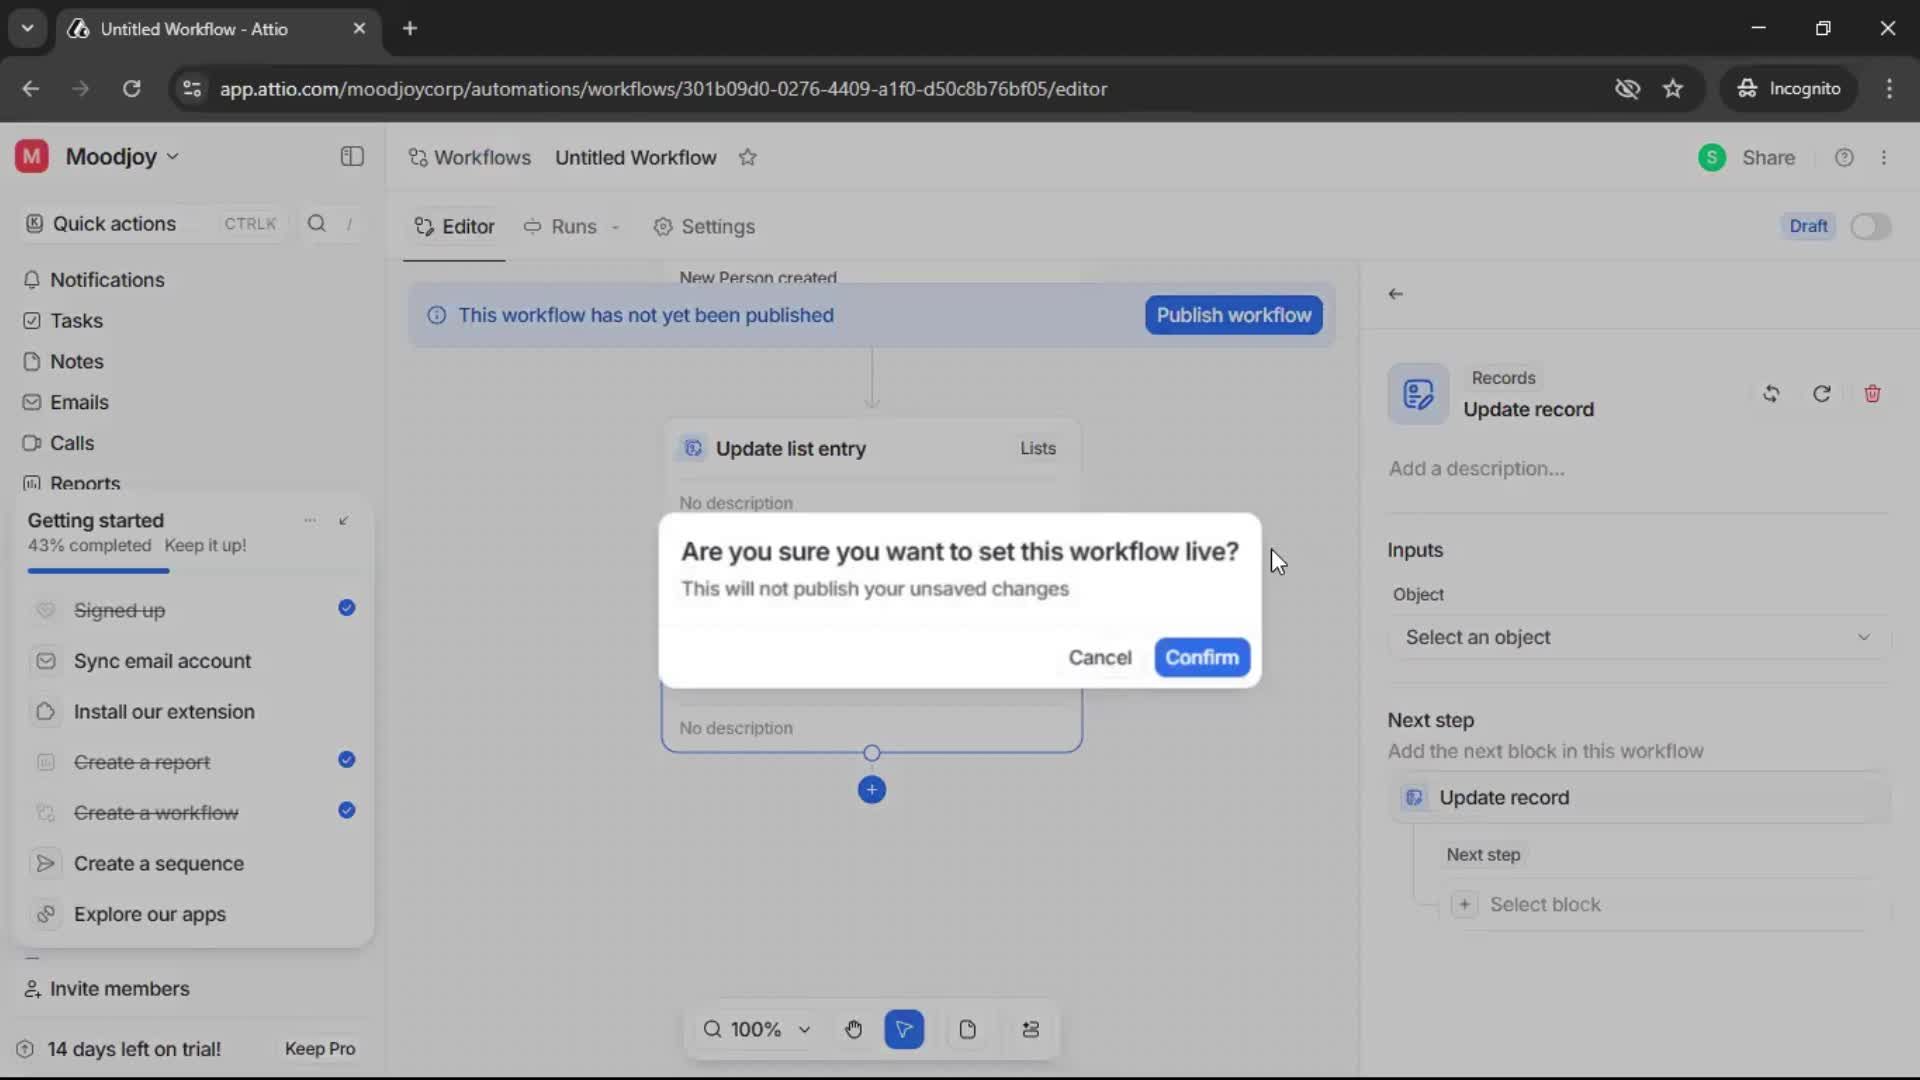
Task: Click the plus button to add a block
Action: 871,789
